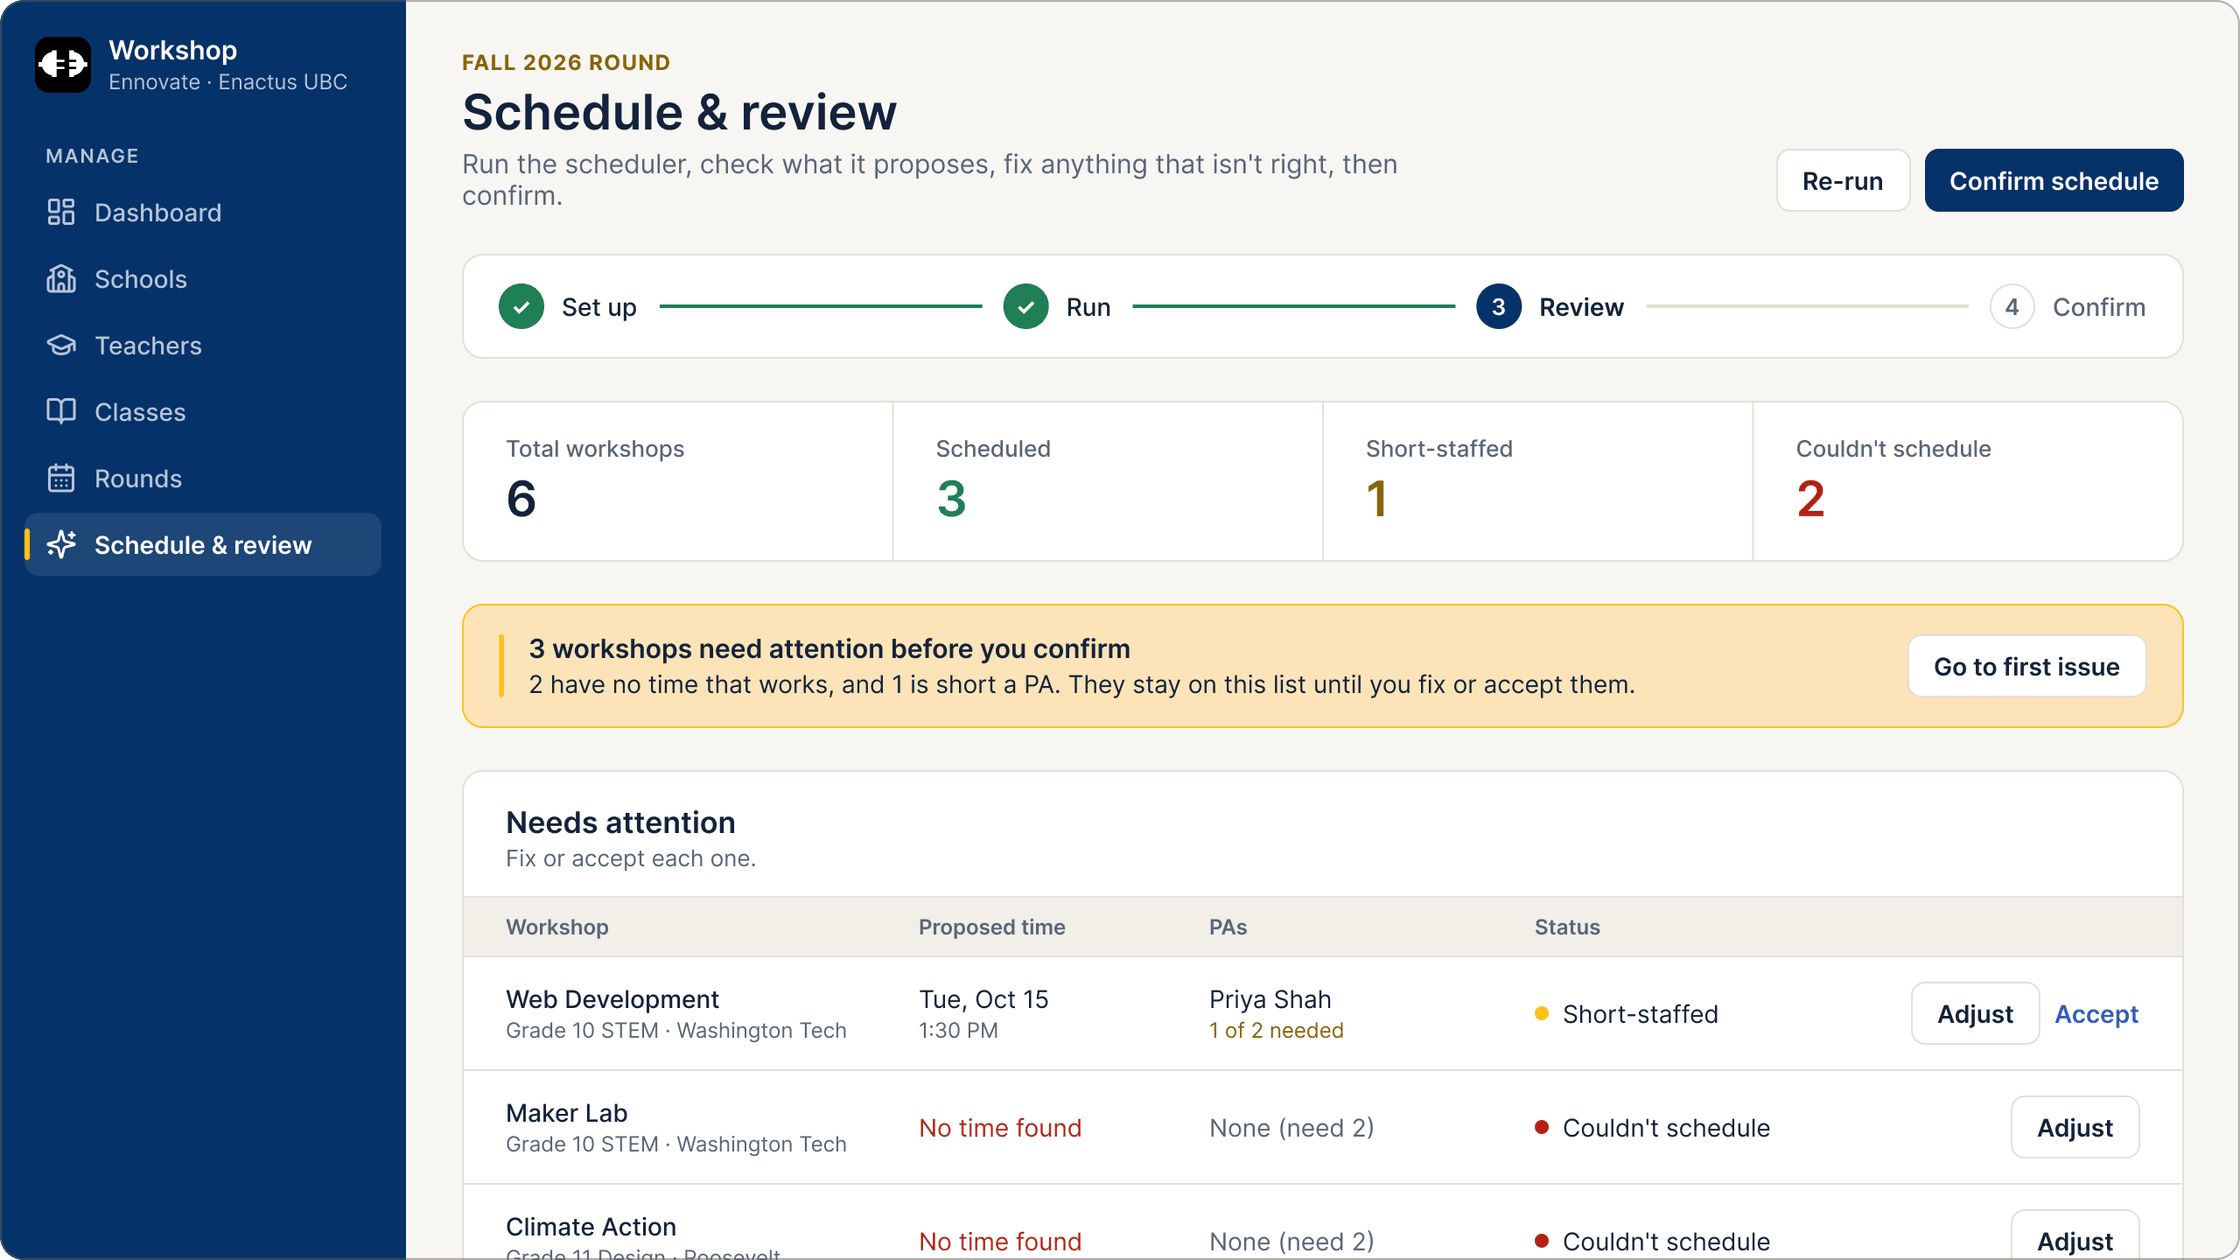Click the Short-staffed status of Web Development
The image size is (2240, 1260).
pyautogui.click(x=1627, y=1014)
